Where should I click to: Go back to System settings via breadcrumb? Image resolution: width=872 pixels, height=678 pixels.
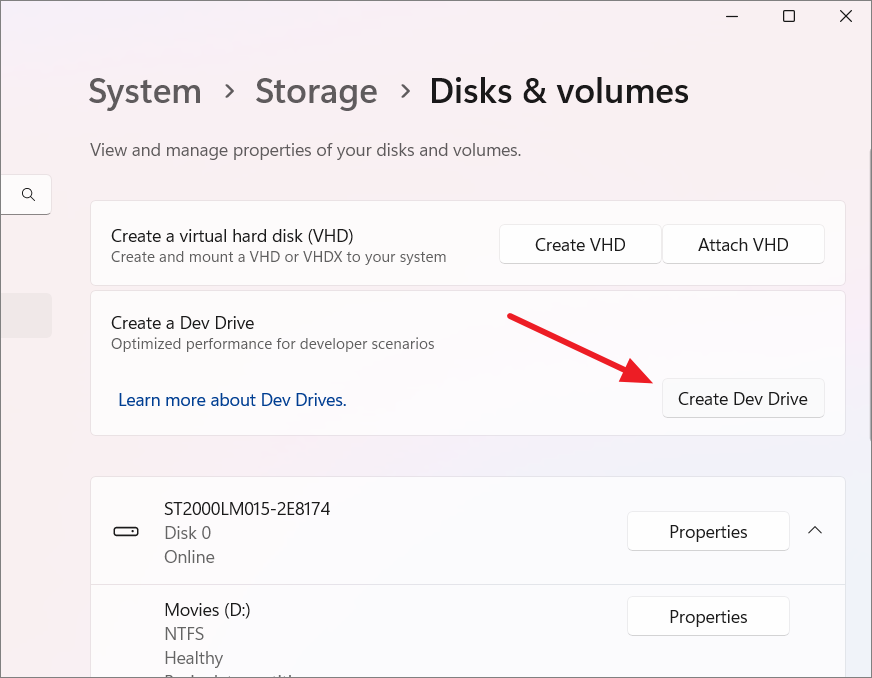(144, 91)
